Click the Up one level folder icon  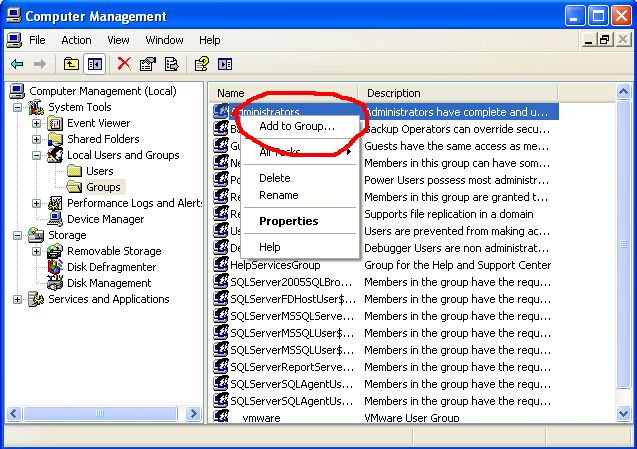click(71, 64)
